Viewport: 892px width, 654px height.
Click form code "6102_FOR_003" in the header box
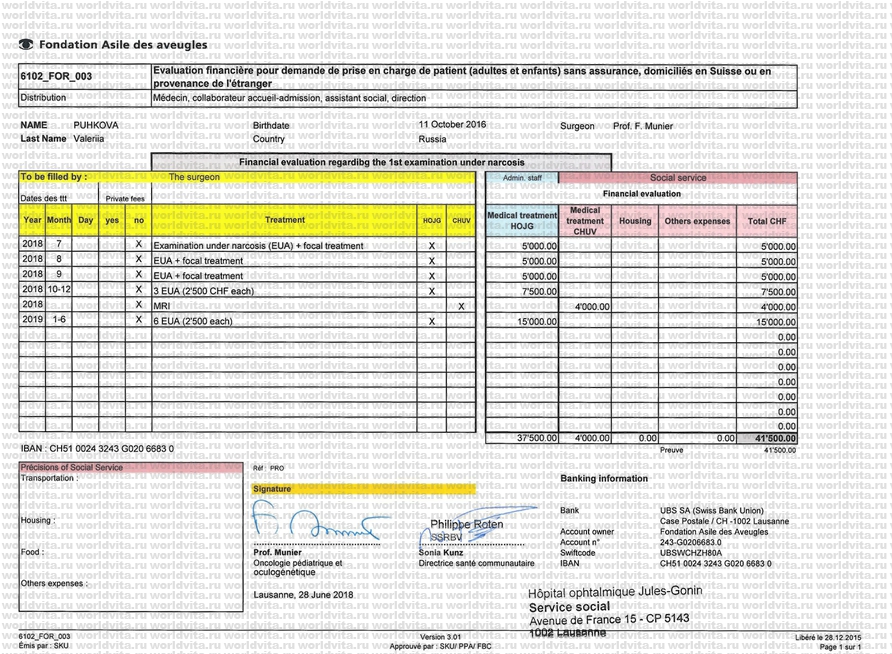[56, 76]
